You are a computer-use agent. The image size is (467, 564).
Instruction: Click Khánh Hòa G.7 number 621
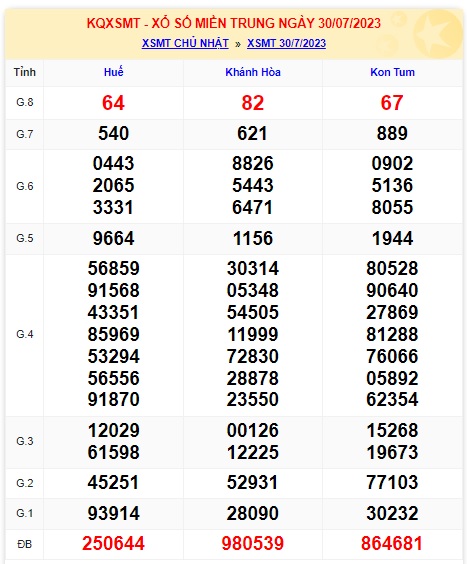pyautogui.click(x=253, y=134)
